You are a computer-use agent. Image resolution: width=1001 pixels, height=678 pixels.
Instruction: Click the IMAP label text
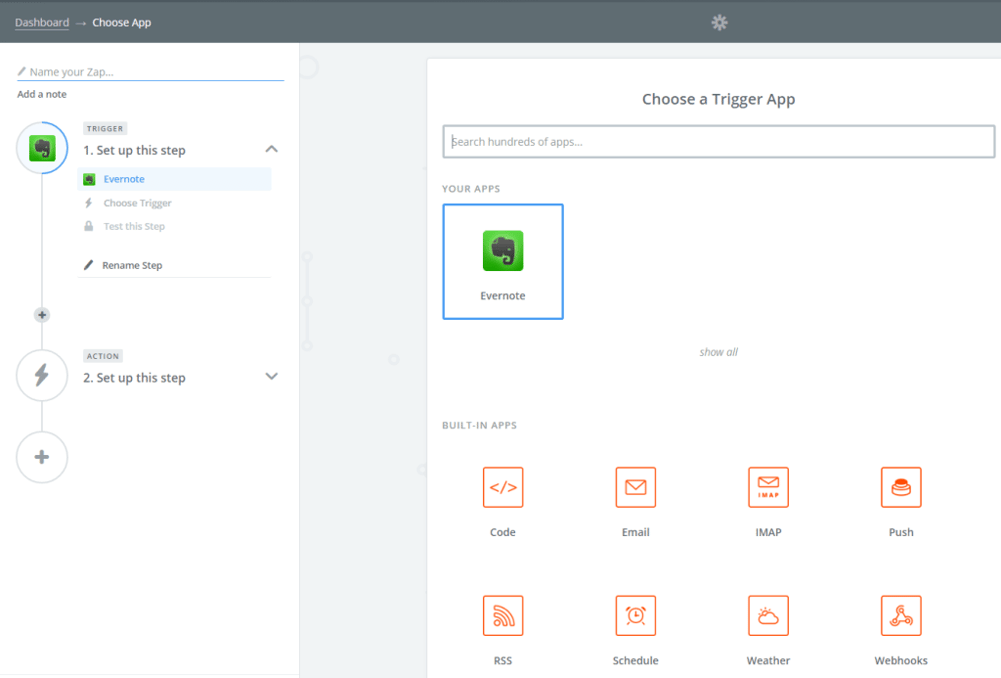tap(769, 532)
